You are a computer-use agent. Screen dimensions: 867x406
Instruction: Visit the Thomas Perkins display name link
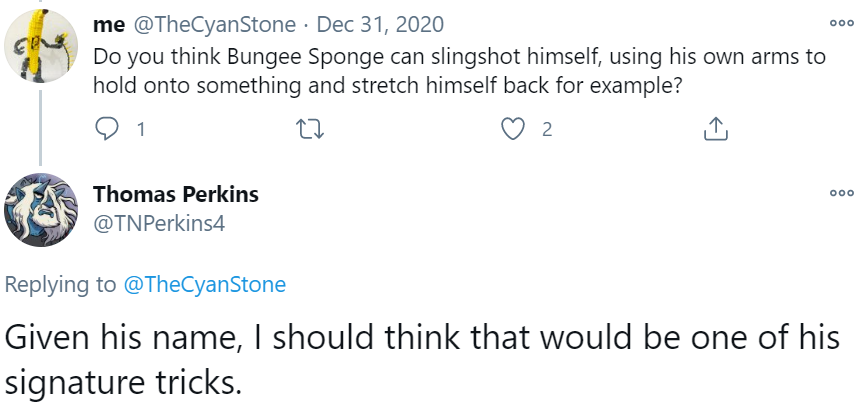tap(175, 194)
